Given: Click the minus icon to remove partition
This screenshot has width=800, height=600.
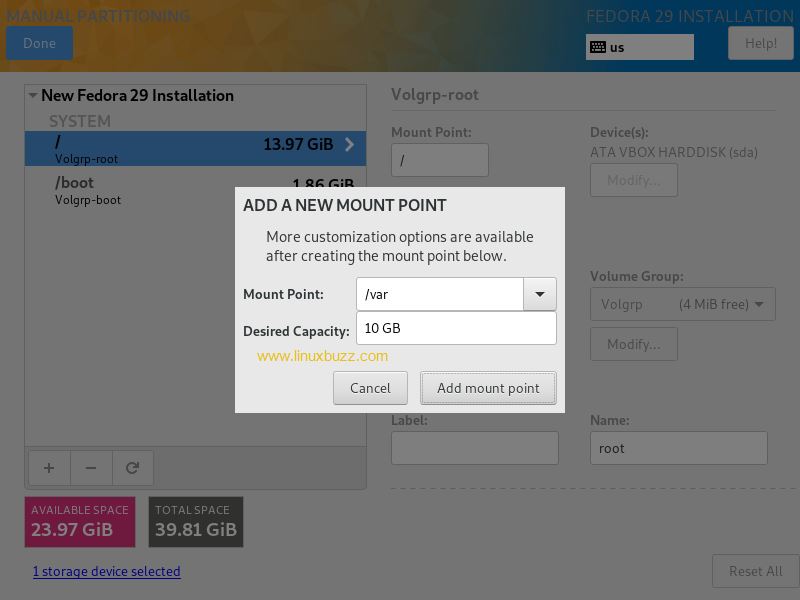Looking at the screenshot, I should coord(91,468).
